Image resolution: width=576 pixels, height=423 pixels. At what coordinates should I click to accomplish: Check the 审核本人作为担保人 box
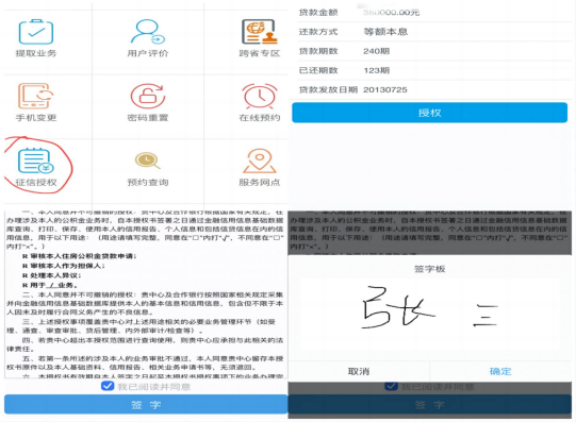click(25, 266)
